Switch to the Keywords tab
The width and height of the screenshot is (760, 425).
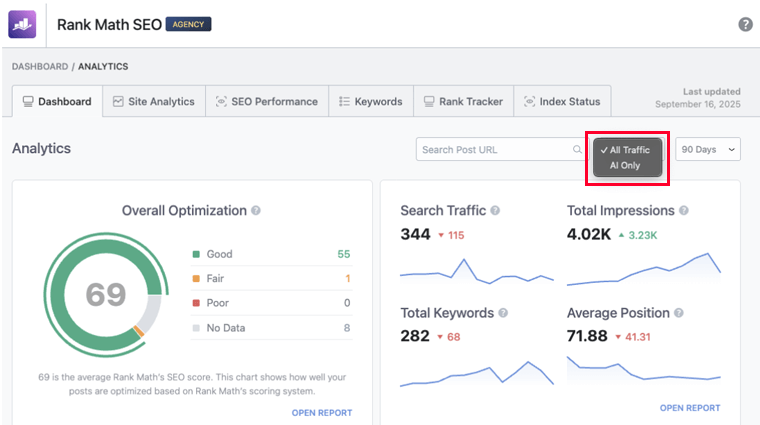[371, 101]
